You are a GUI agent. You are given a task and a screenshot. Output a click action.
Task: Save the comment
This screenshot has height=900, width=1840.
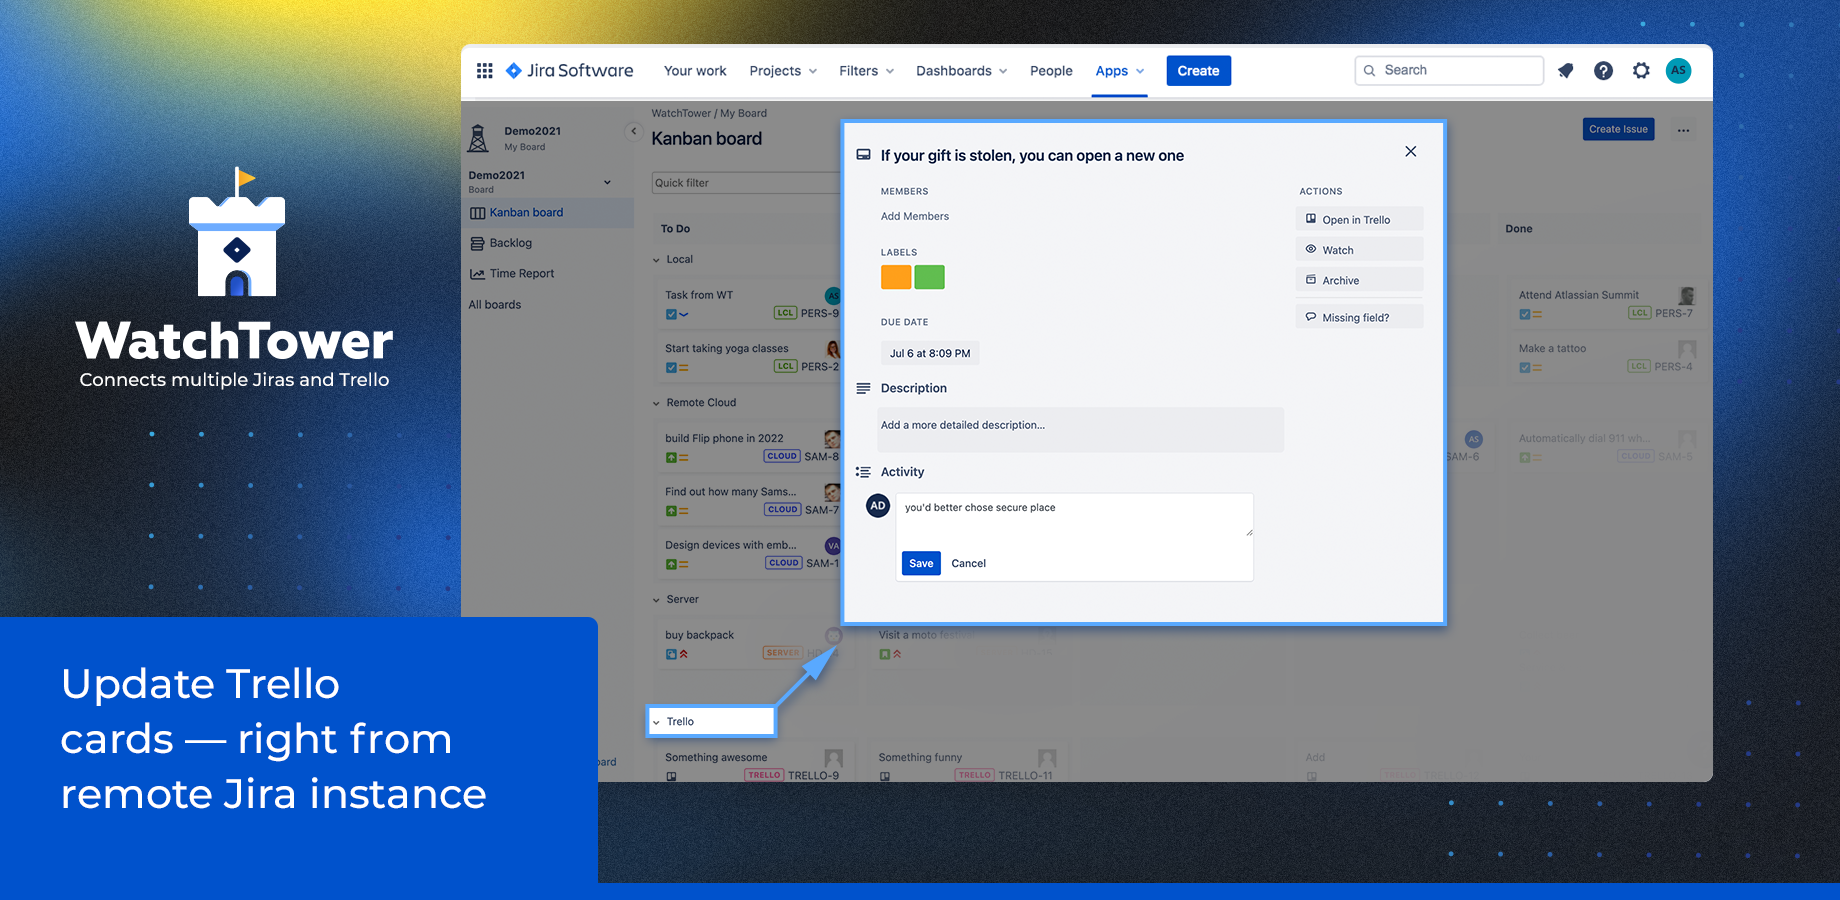(x=921, y=564)
